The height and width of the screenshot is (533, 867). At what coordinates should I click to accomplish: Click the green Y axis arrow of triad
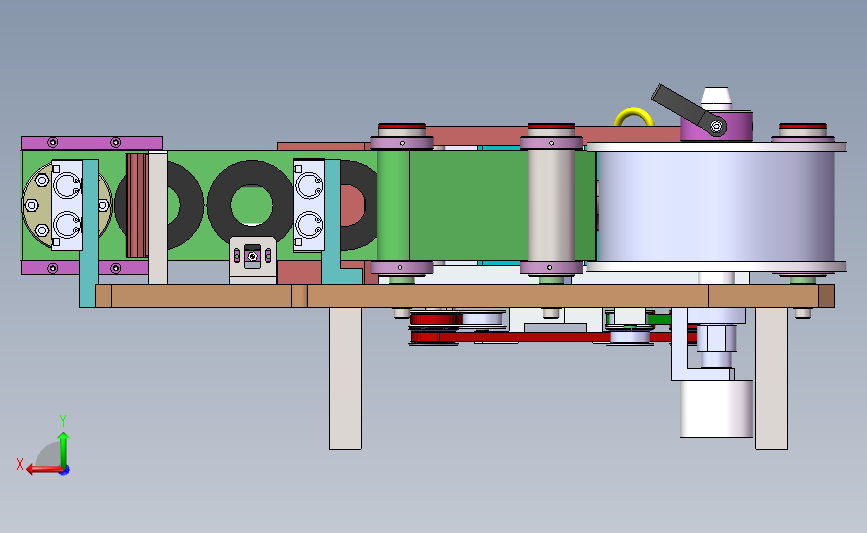pyautogui.click(x=63, y=449)
